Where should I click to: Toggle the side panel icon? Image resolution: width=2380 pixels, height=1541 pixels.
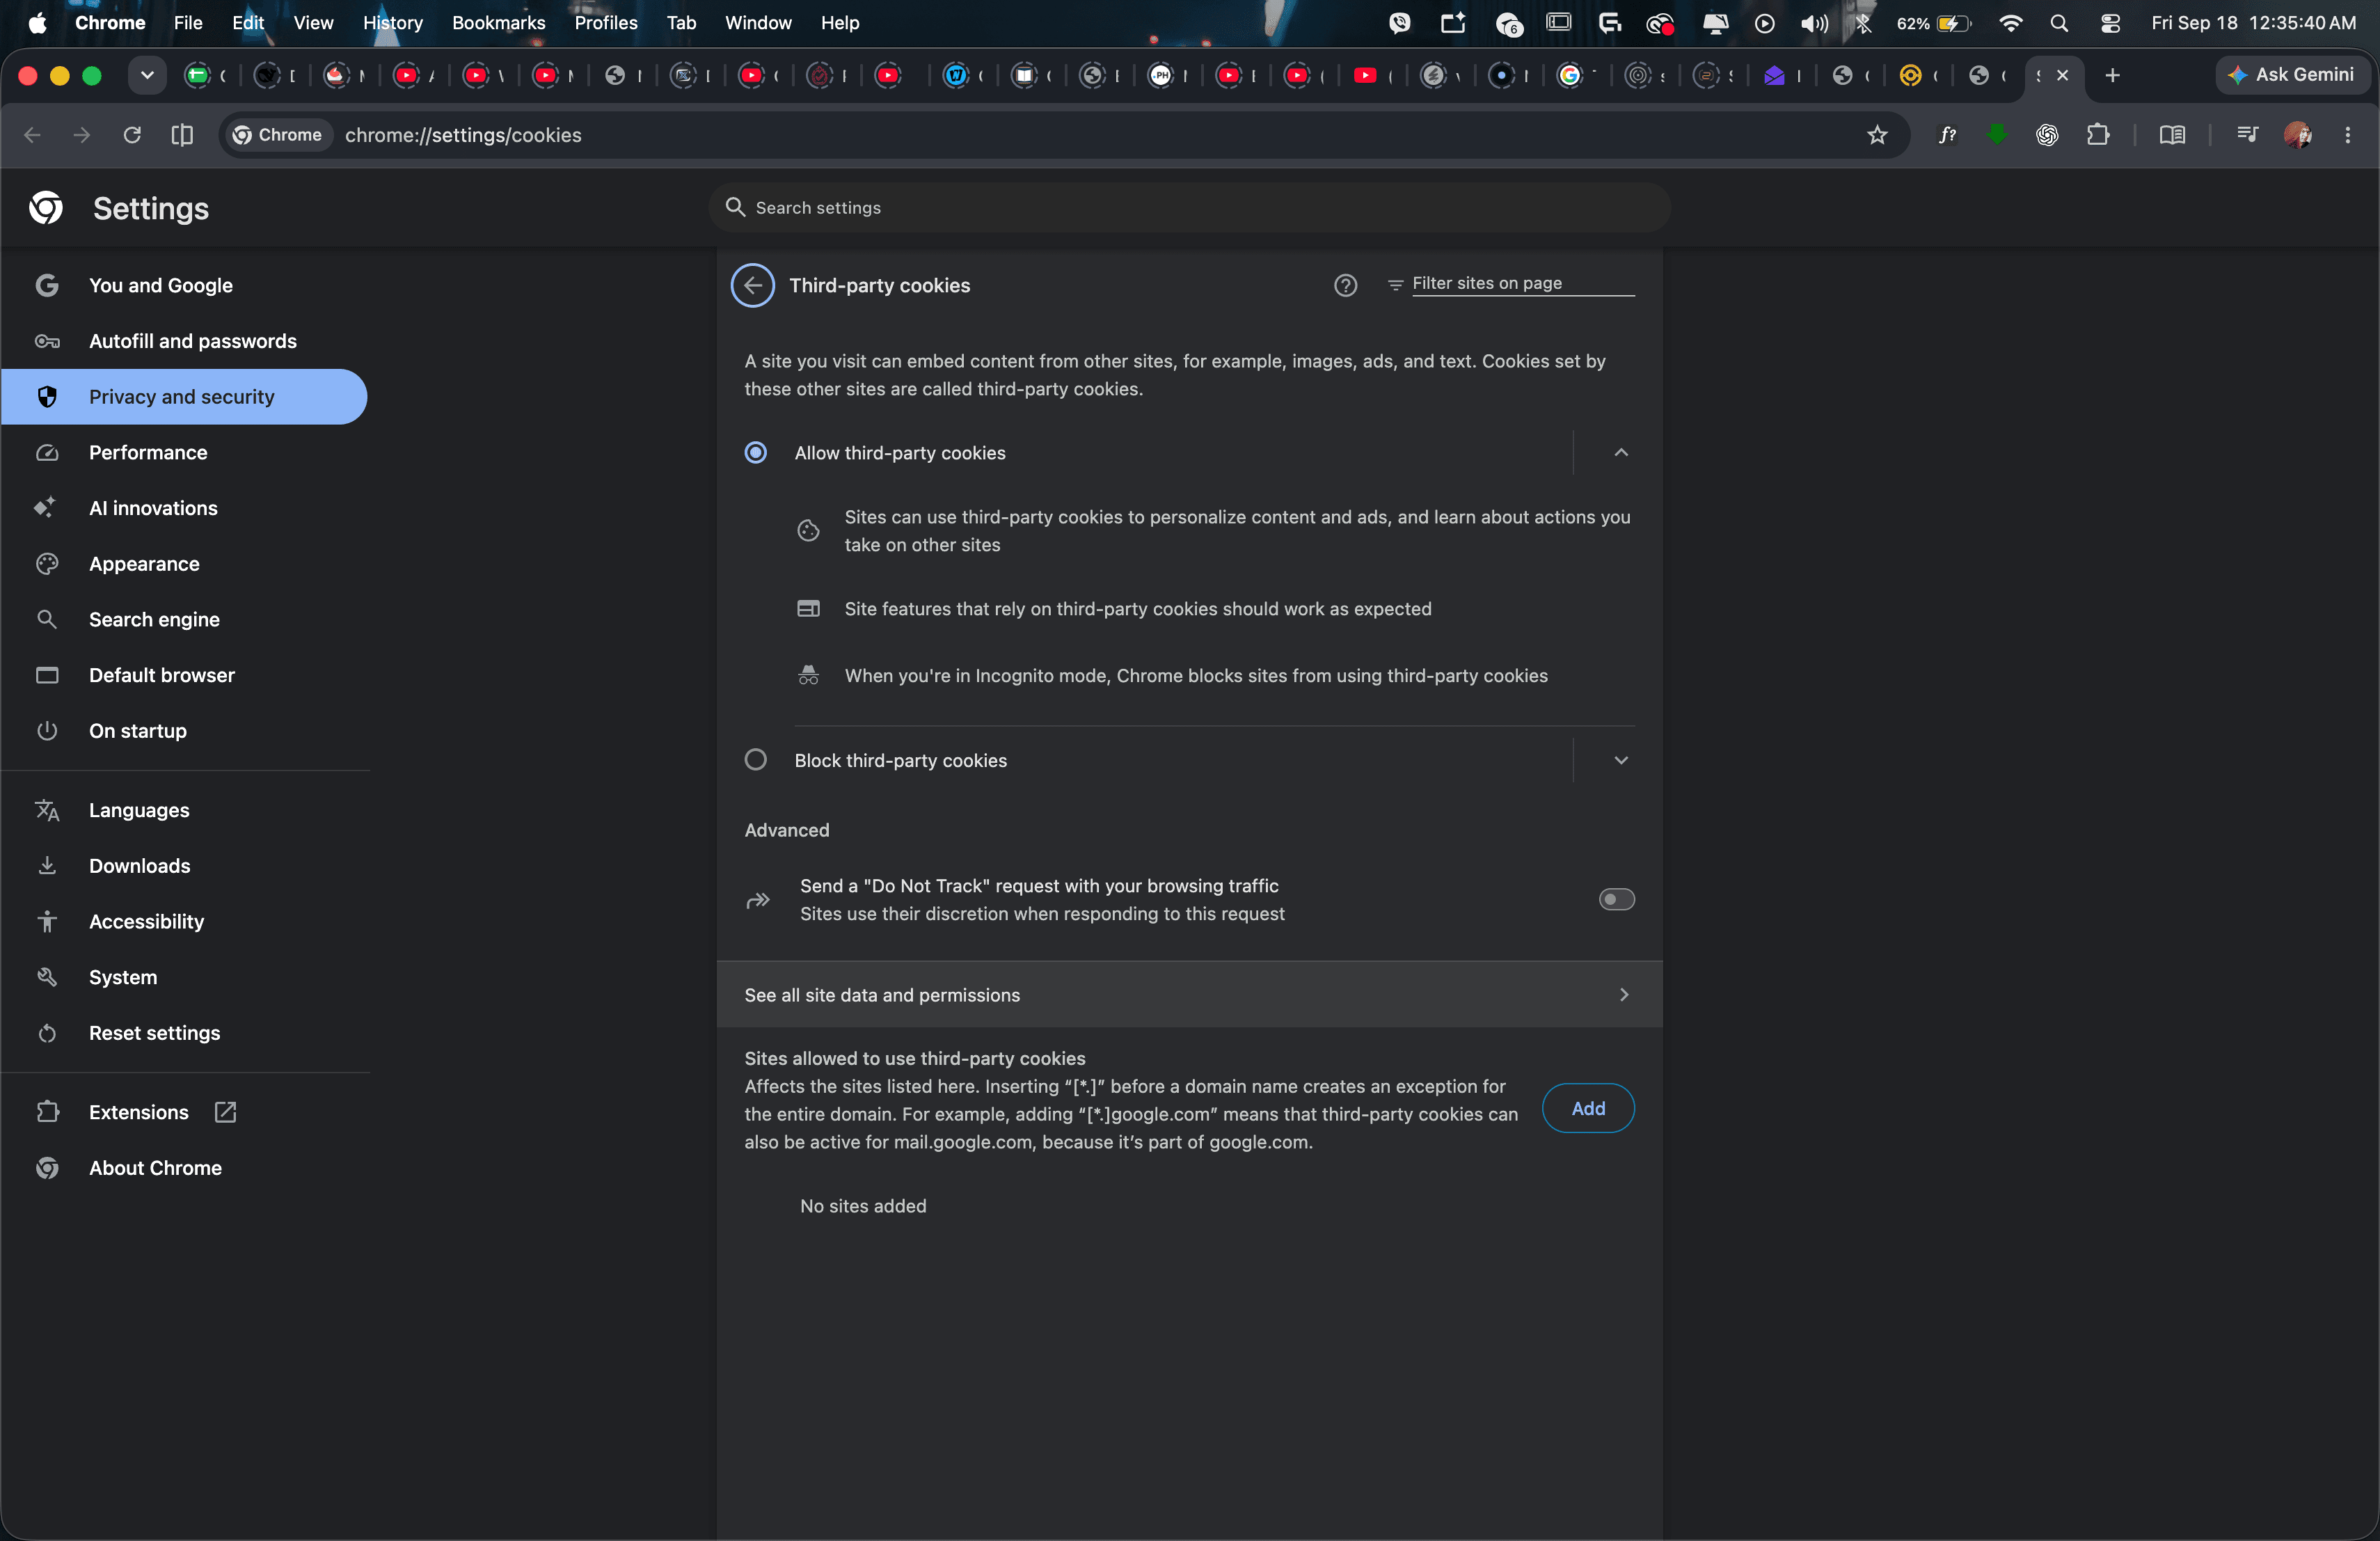click(182, 135)
